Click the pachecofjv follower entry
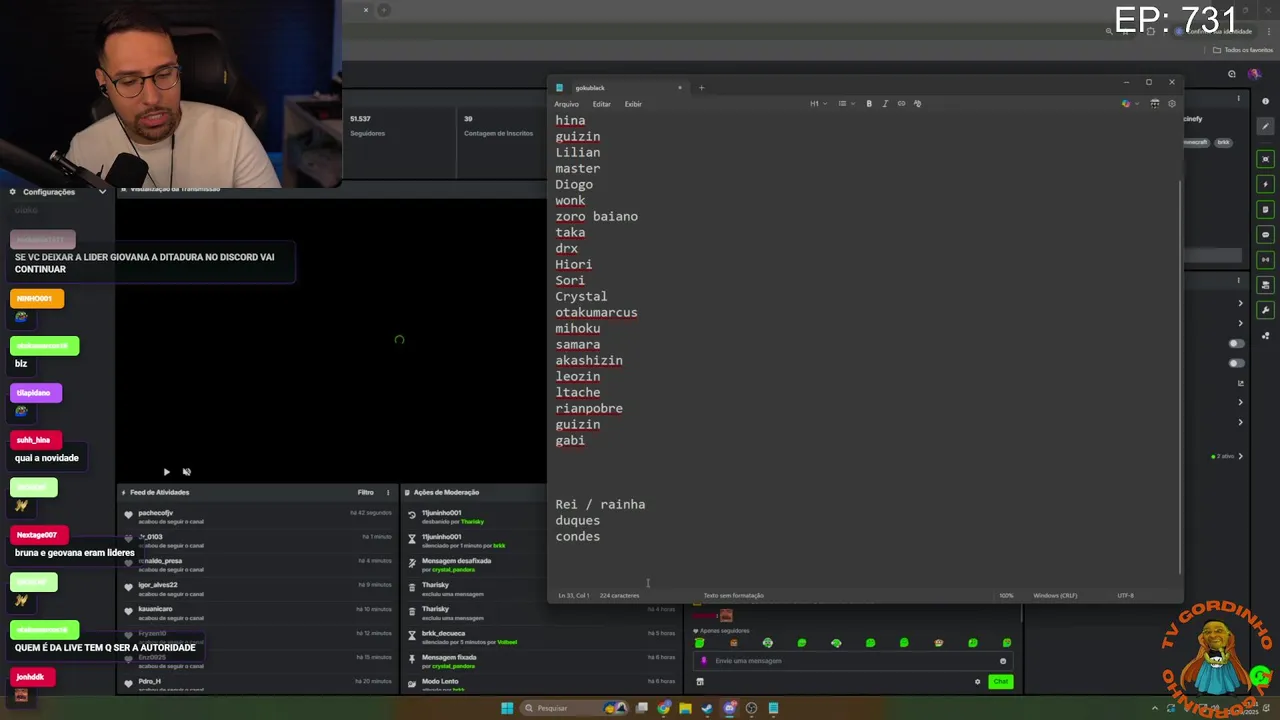This screenshot has height=720, width=1280. click(257, 516)
